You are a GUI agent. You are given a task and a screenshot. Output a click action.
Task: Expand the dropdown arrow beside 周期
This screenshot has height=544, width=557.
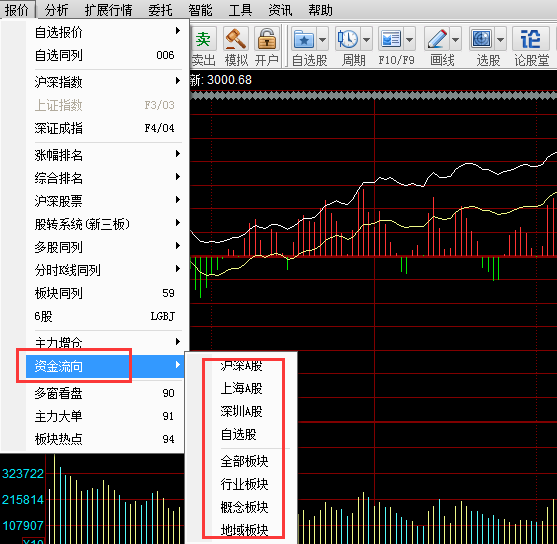pos(366,39)
